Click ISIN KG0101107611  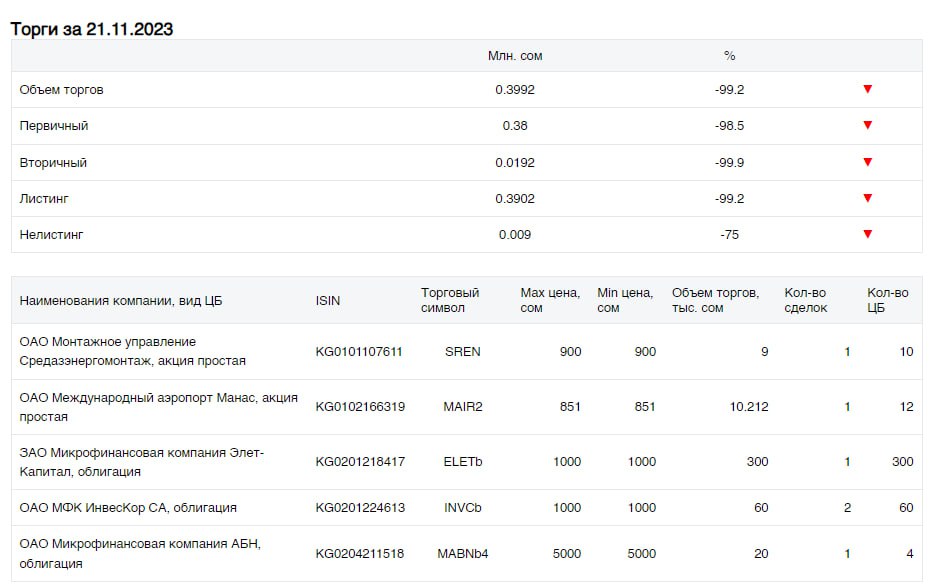click(359, 351)
